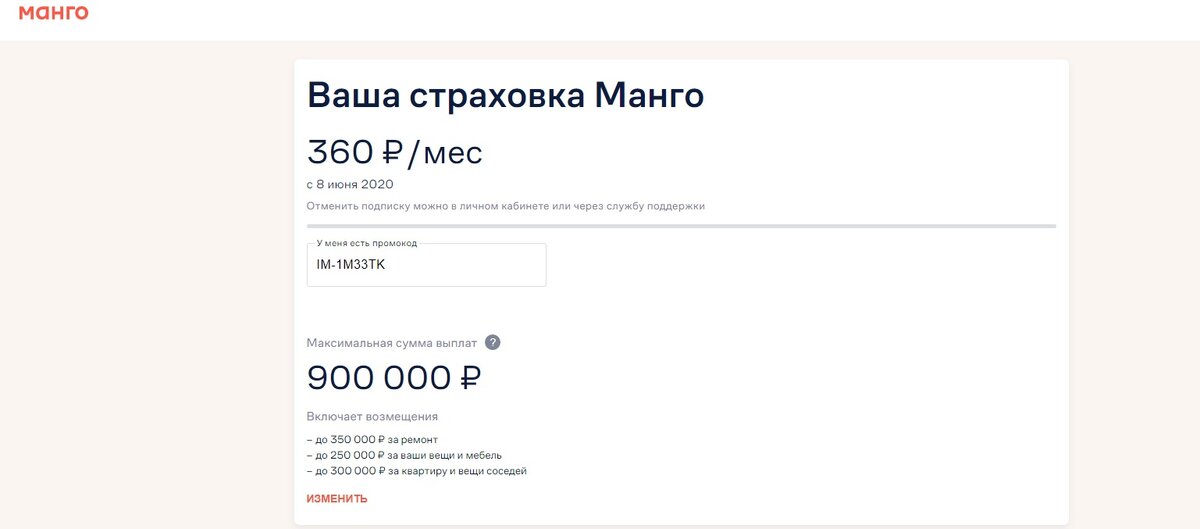1200x529 pixels.
Task: Click the Включает возмещения caption
Action: point(372,416)
